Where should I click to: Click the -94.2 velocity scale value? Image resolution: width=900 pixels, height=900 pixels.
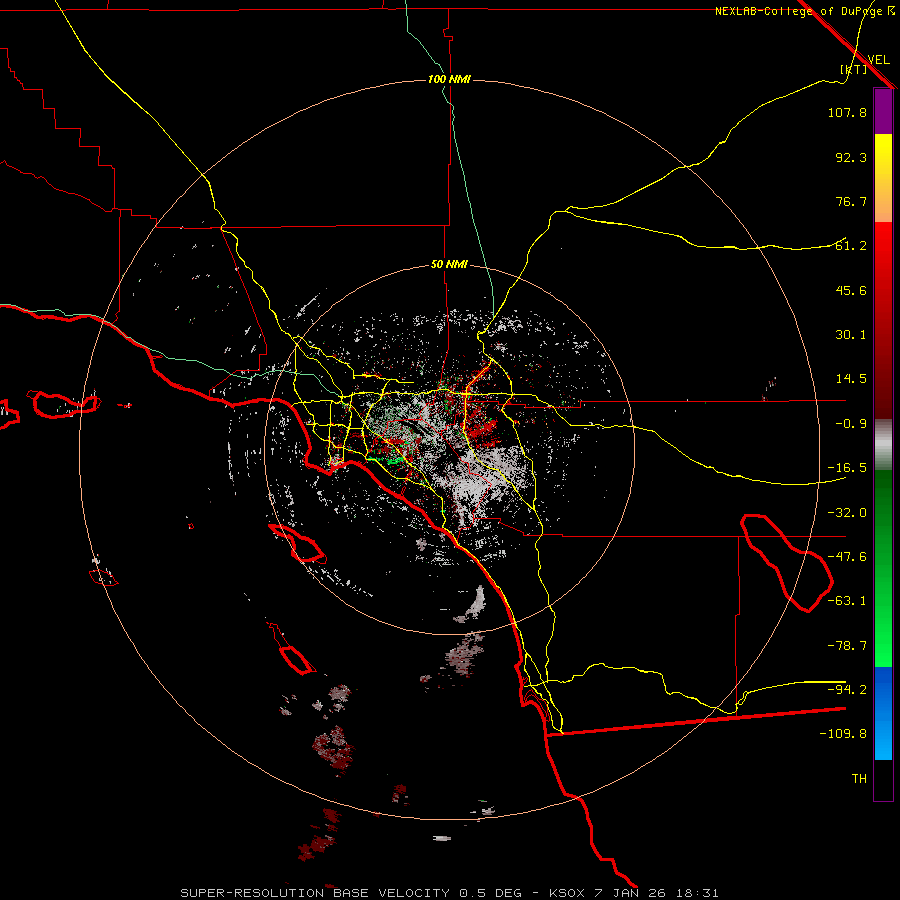tap(847, 689)
